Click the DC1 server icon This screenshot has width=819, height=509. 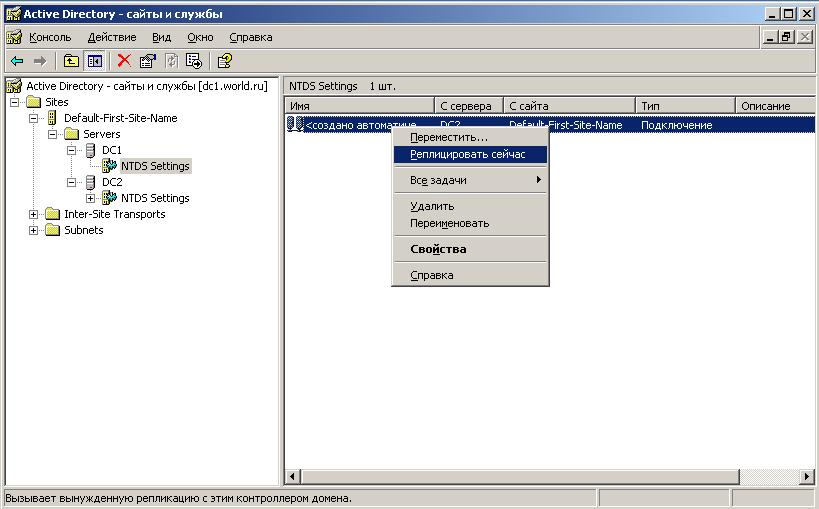(90, 150)
